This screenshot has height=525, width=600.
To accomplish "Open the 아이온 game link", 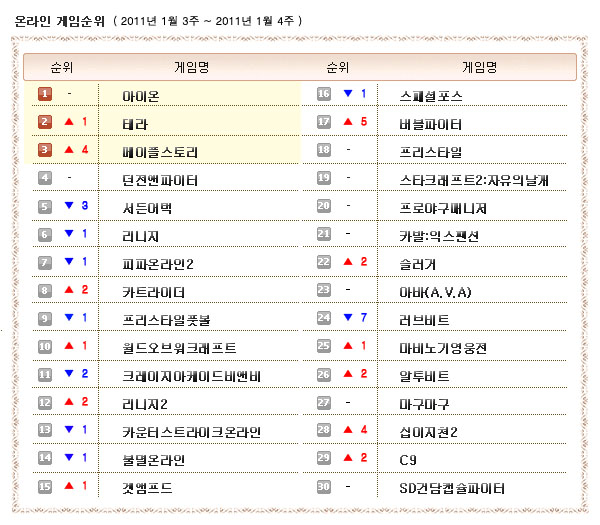I will (140, 96).
